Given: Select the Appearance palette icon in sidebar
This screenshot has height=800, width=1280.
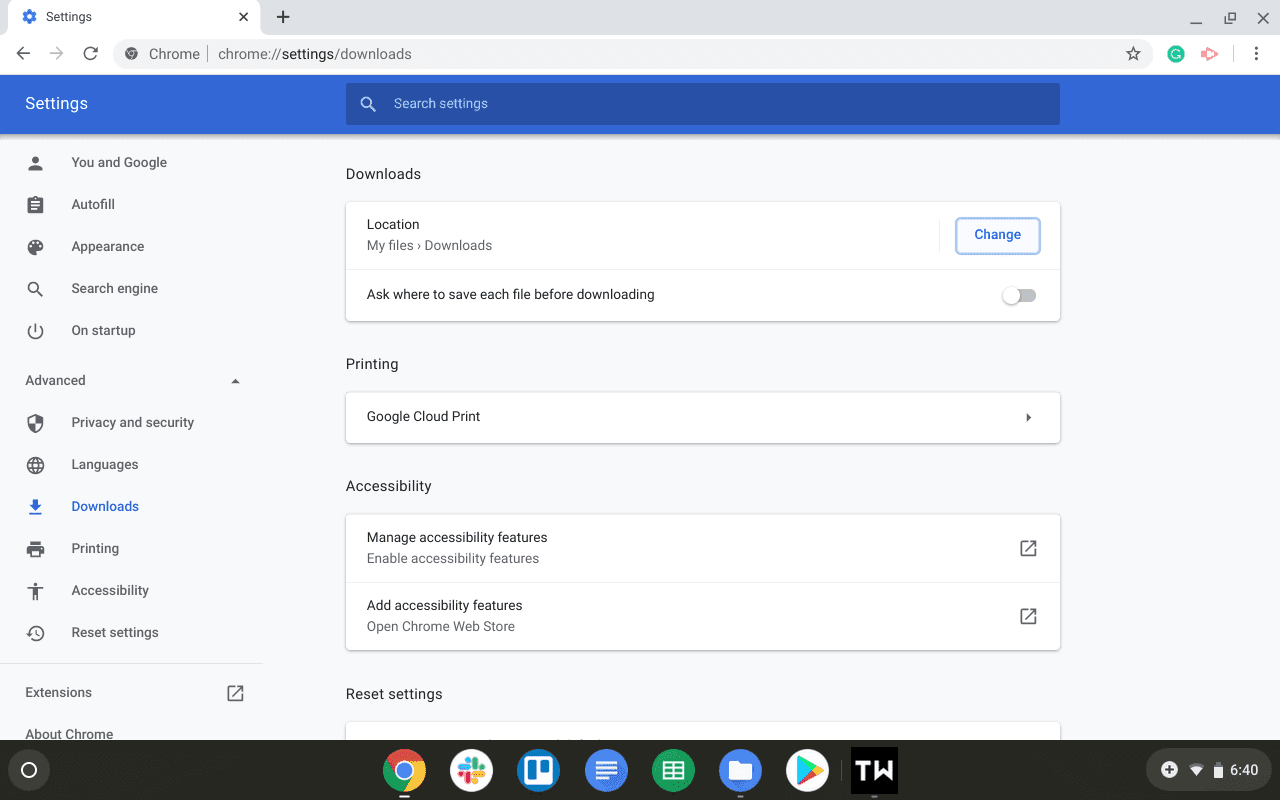Looking at the screenshot, I should 36,246.
